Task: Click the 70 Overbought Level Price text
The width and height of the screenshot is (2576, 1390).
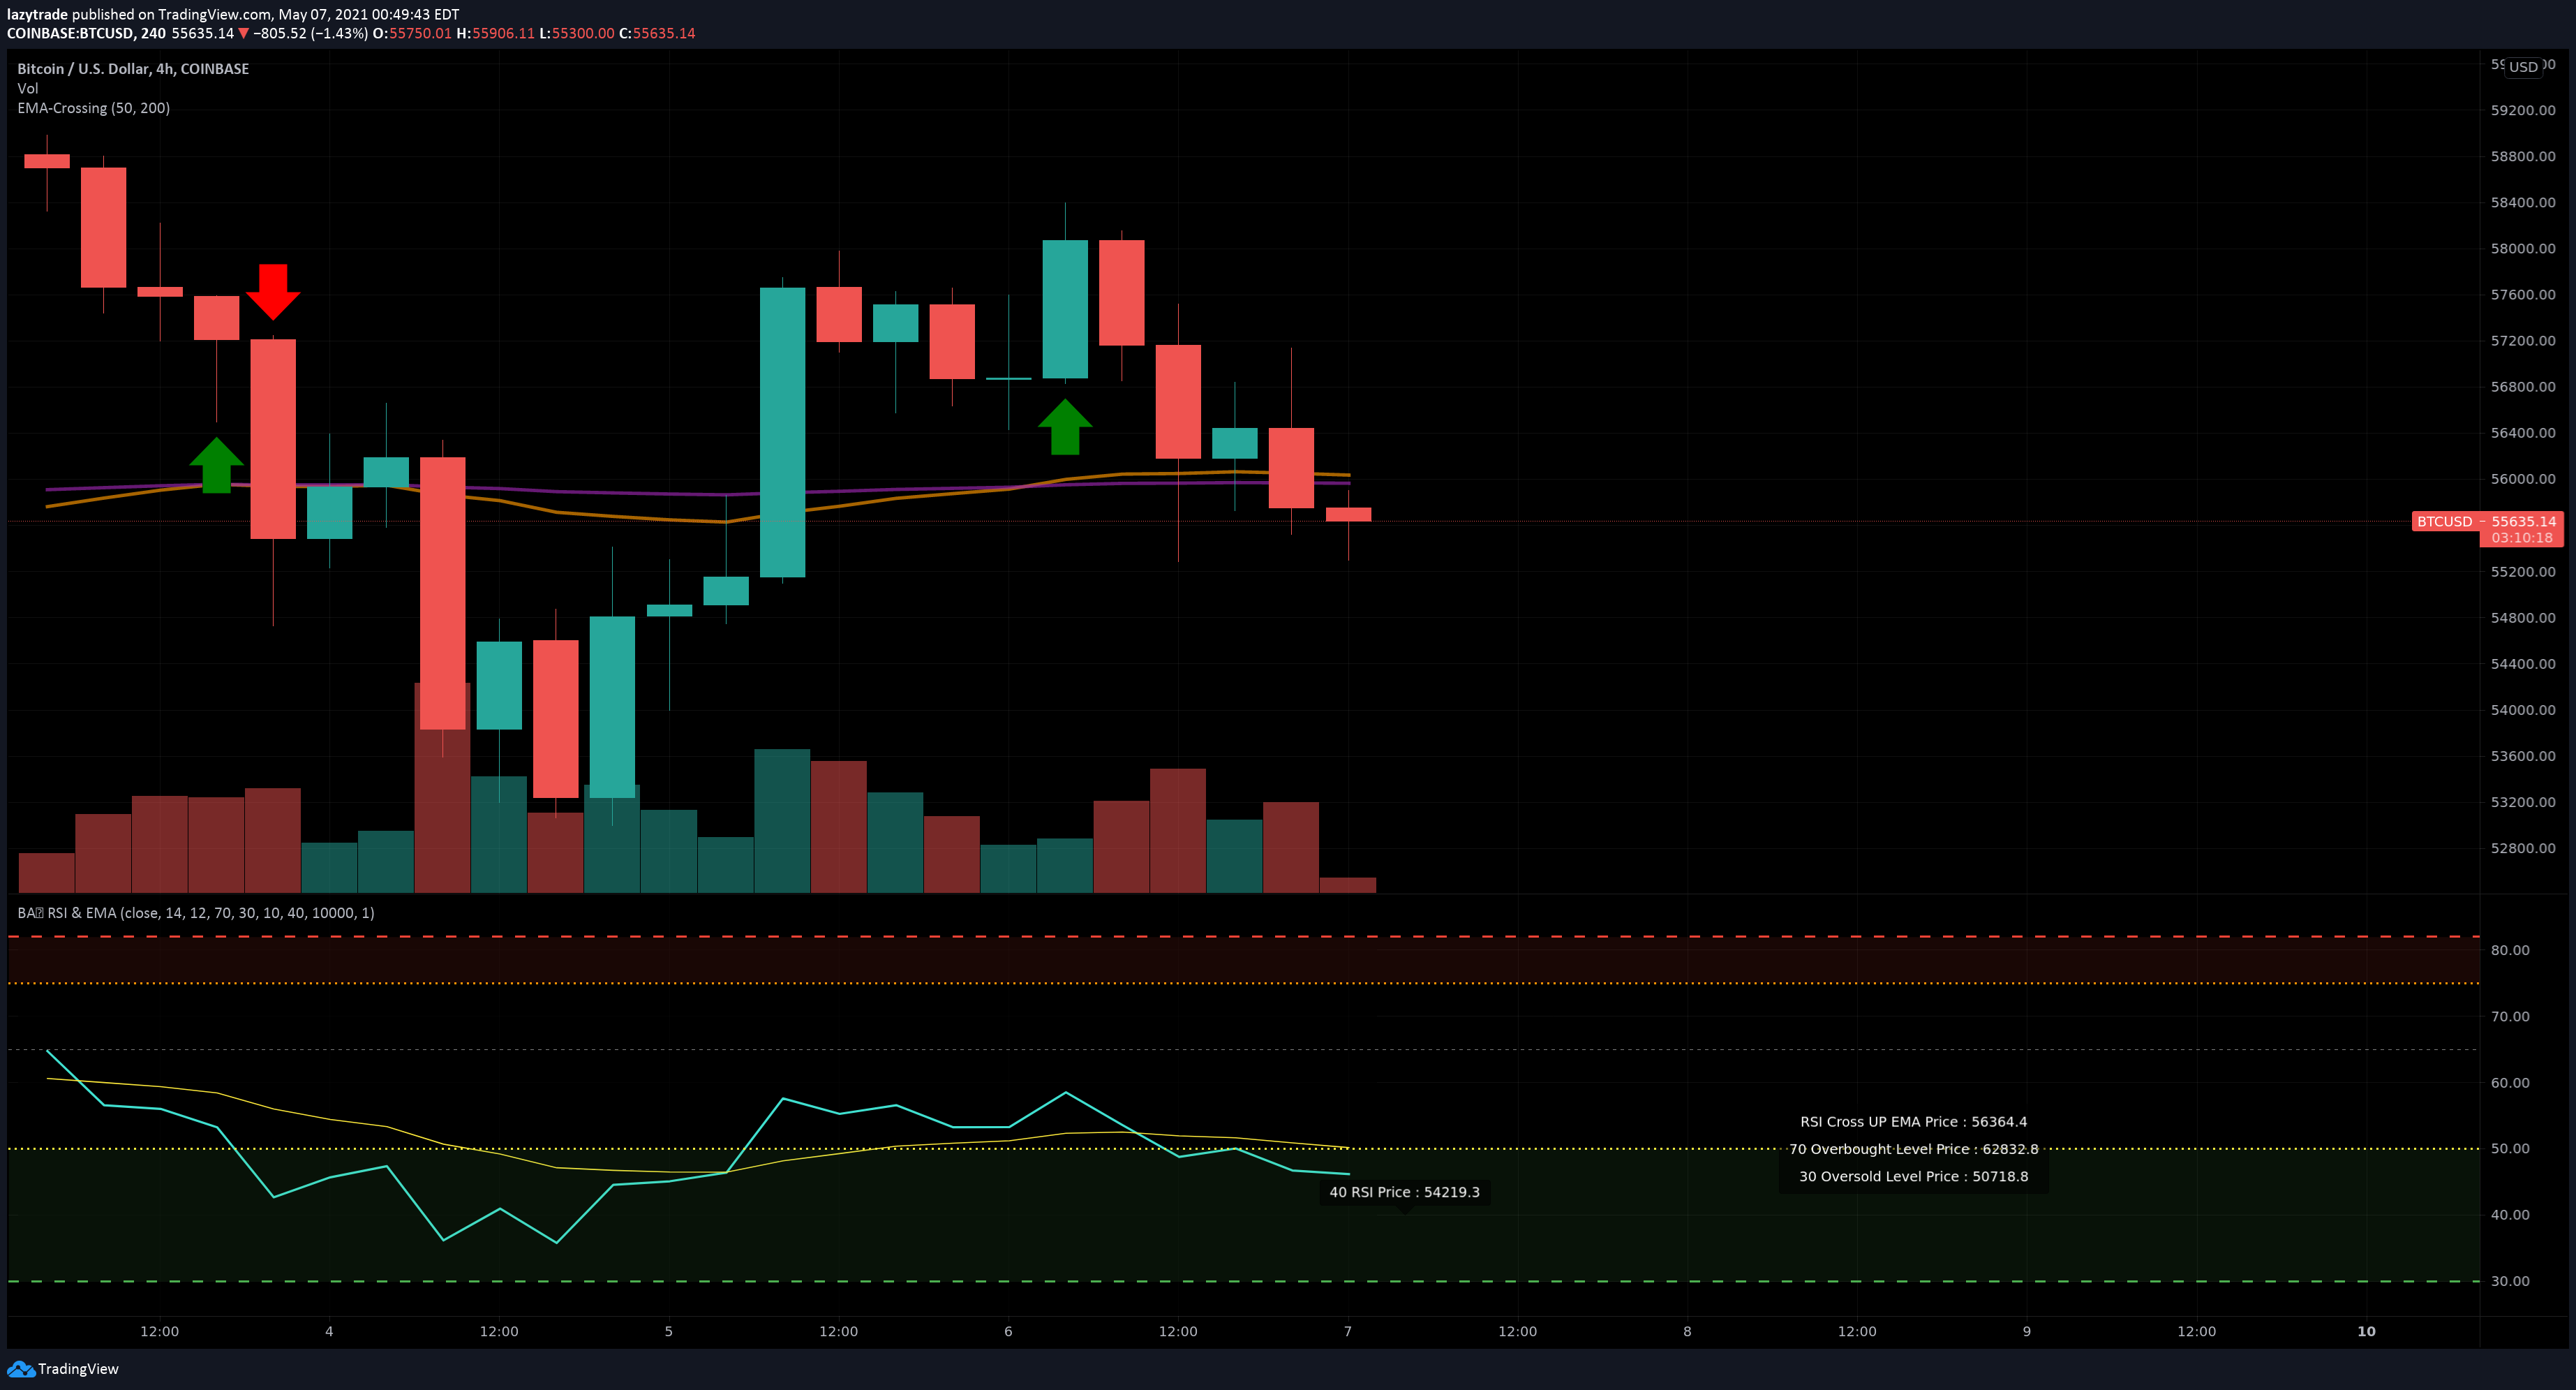Action: coord(1913,1149)
